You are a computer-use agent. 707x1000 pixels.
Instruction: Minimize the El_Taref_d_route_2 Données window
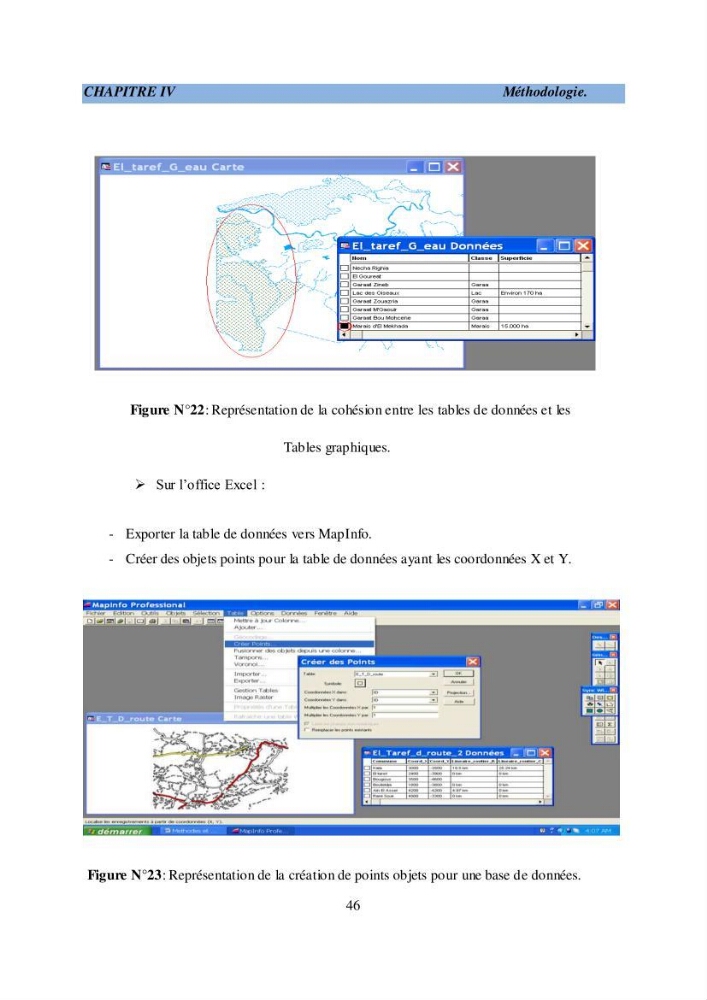tap(517, 753)
